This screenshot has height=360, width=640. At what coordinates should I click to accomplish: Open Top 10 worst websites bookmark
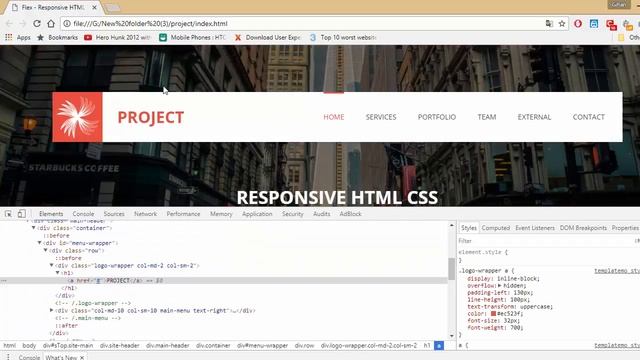342,37
